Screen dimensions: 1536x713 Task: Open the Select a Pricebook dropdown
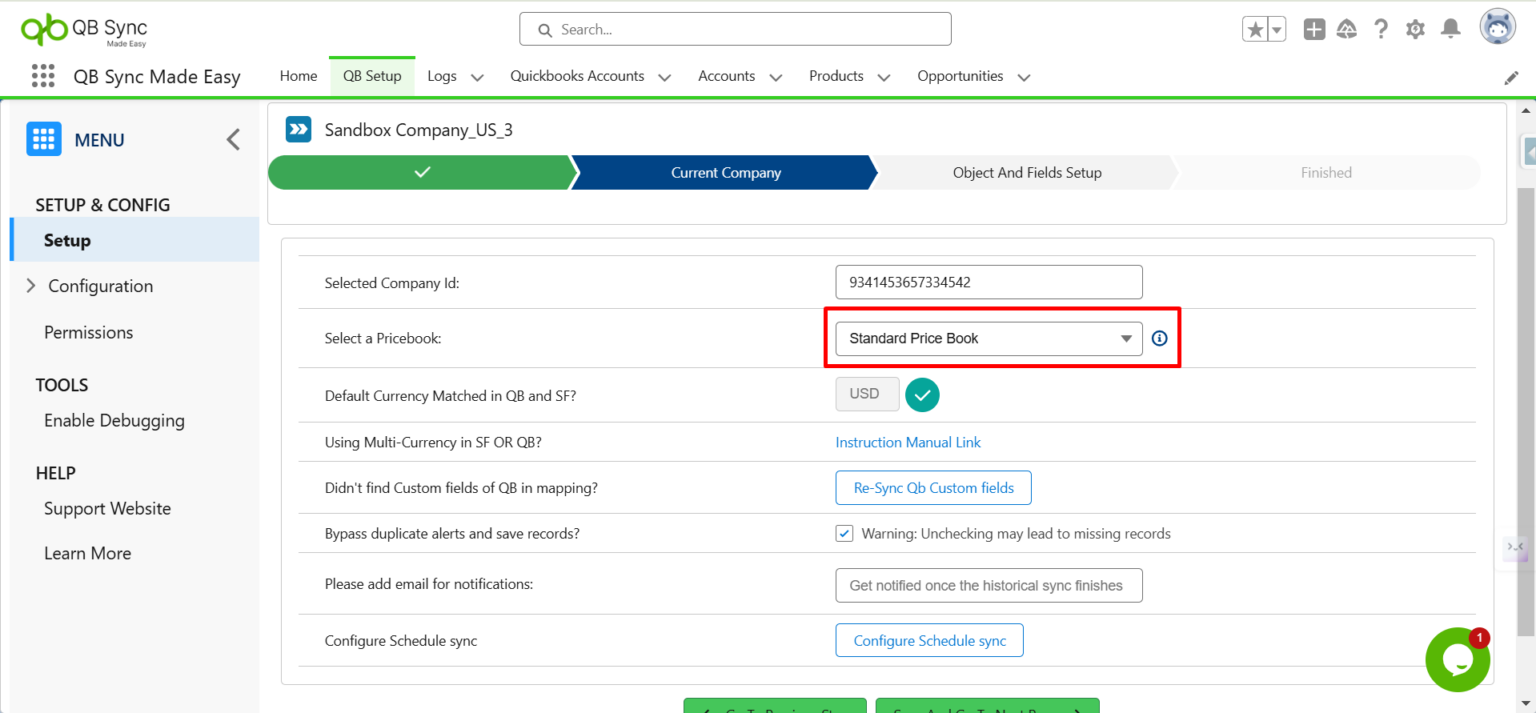coord(988,339)
